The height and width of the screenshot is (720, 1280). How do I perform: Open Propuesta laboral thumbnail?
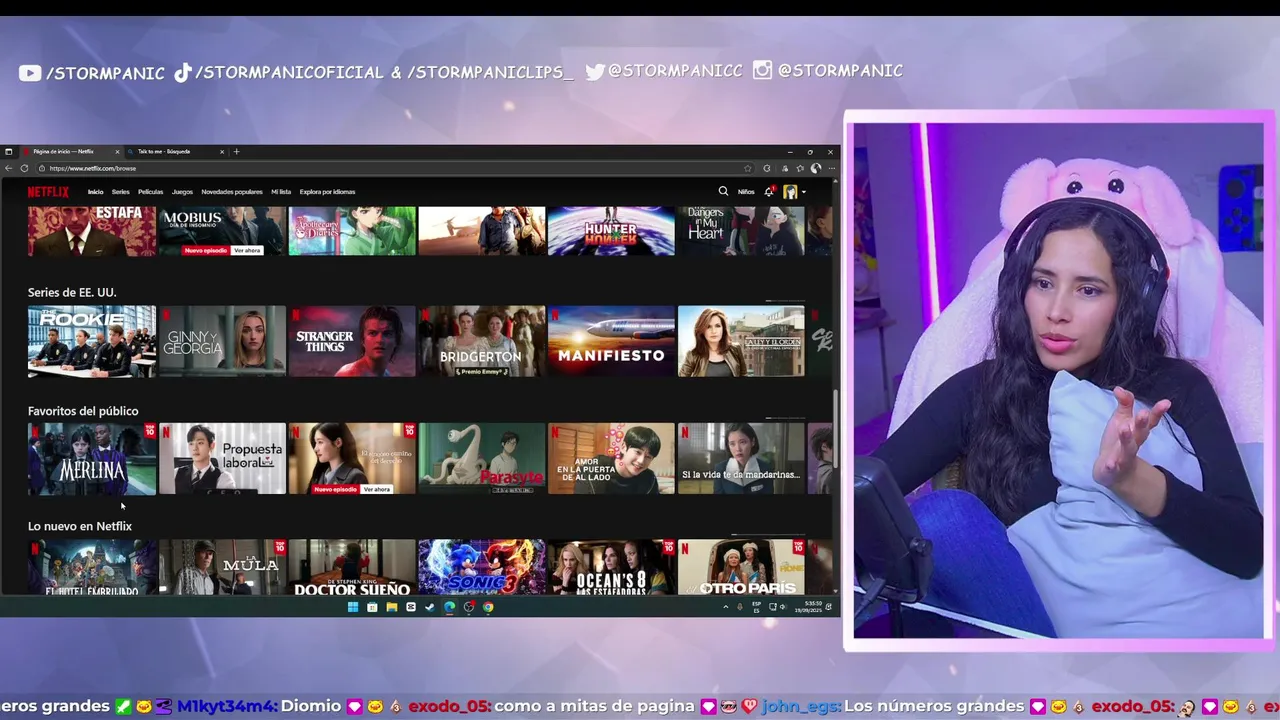[222, 458]
